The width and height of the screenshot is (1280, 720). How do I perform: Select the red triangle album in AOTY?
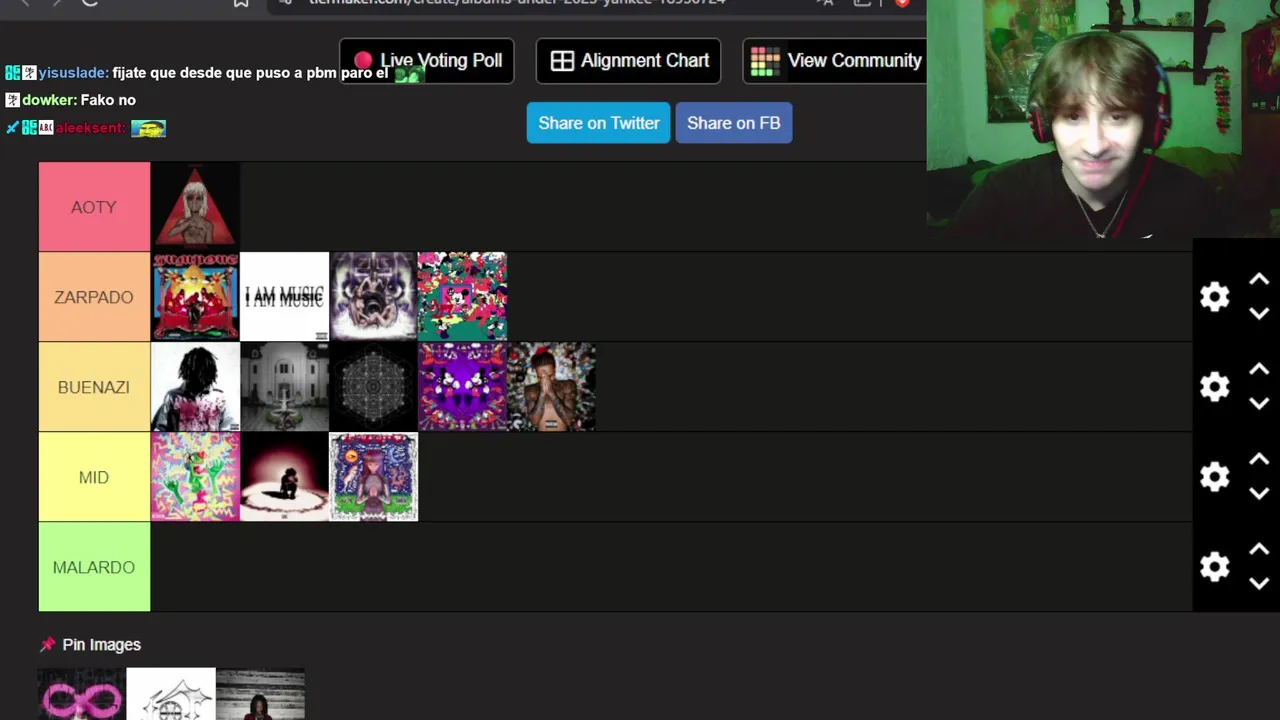click(195, 207)
